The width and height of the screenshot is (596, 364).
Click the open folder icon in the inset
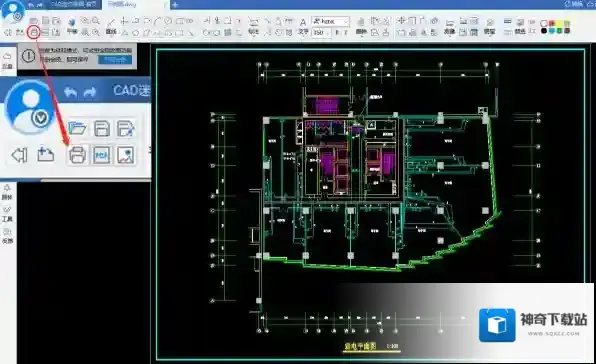(x=77, y=128)
